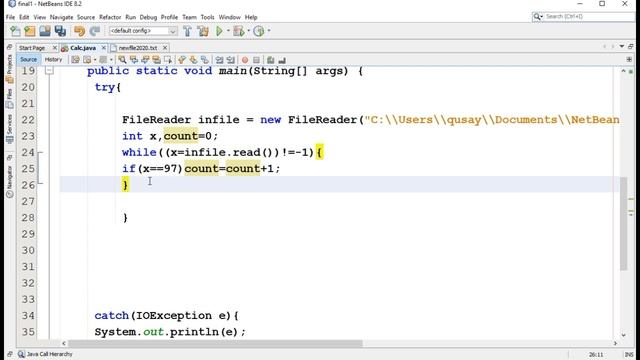
Task: Click the Next Bookmark icon
Action: [x=193, y=60]
